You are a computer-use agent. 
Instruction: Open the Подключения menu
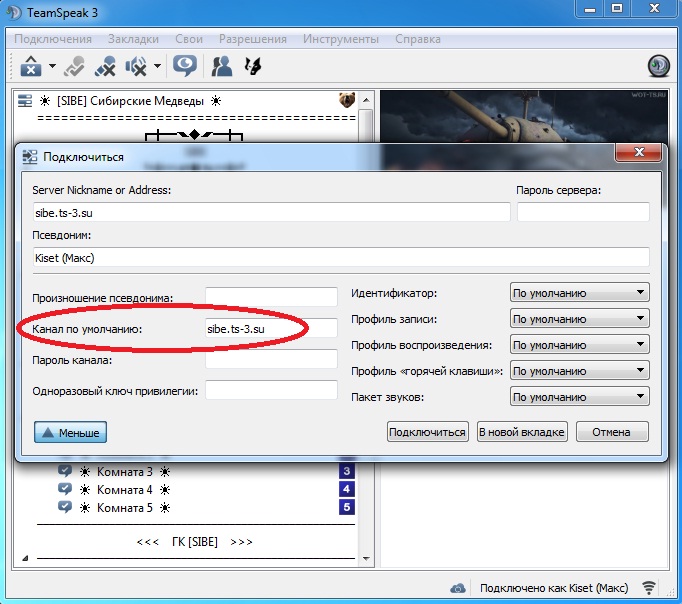coord(53,39)
